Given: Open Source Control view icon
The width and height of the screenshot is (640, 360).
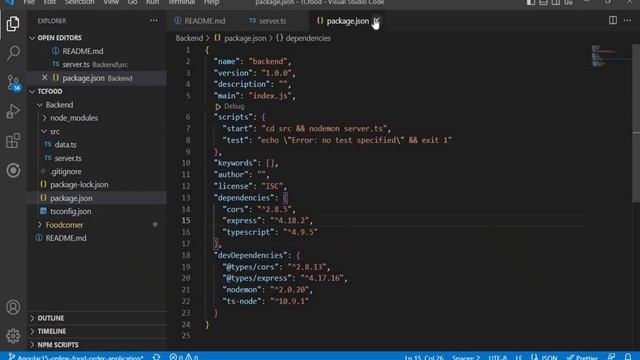Looking at the screenshot, I should [x=13, y=83].
